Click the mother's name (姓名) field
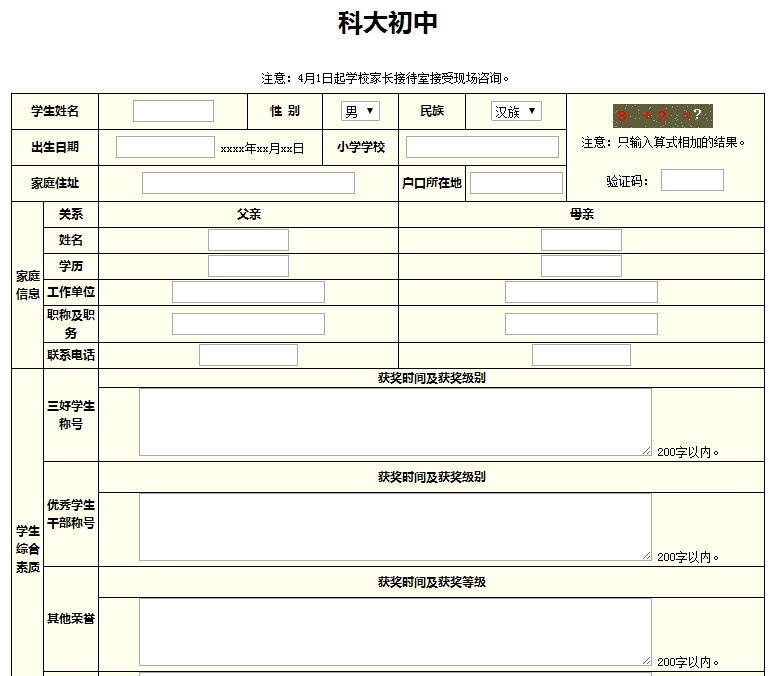The height and width of the screenshot is (676, 784). click(x=581, y=240)
